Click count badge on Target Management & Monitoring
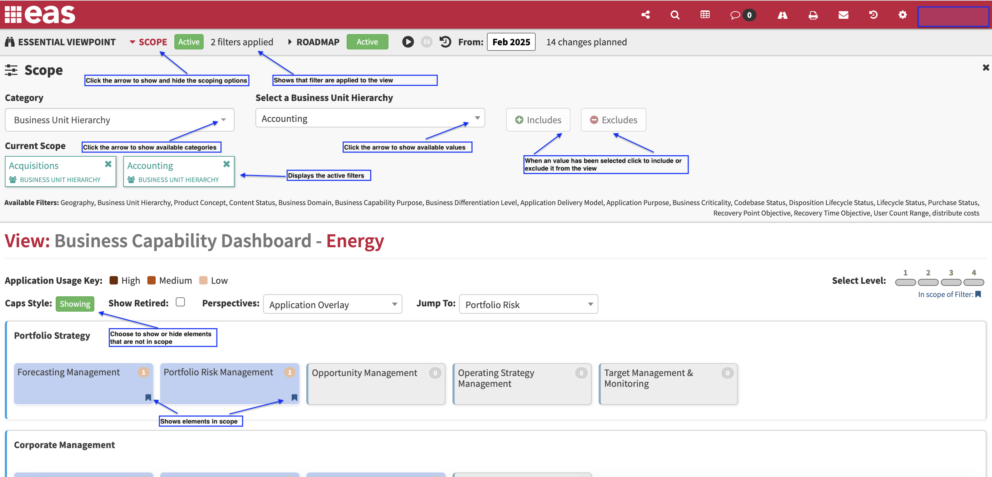 [728, 373]
